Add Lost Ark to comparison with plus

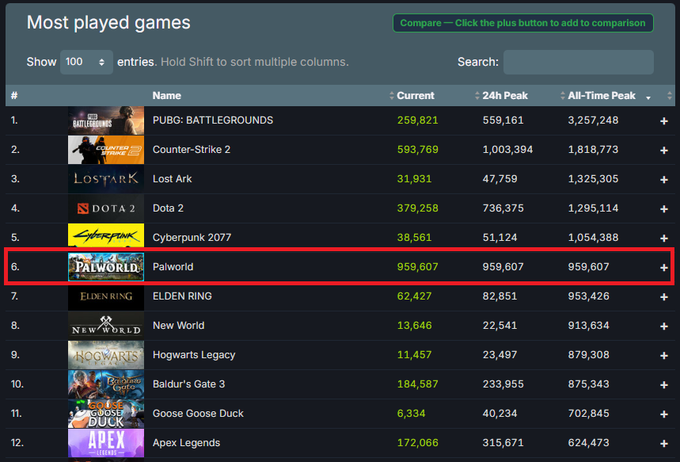tap(664, 180)
